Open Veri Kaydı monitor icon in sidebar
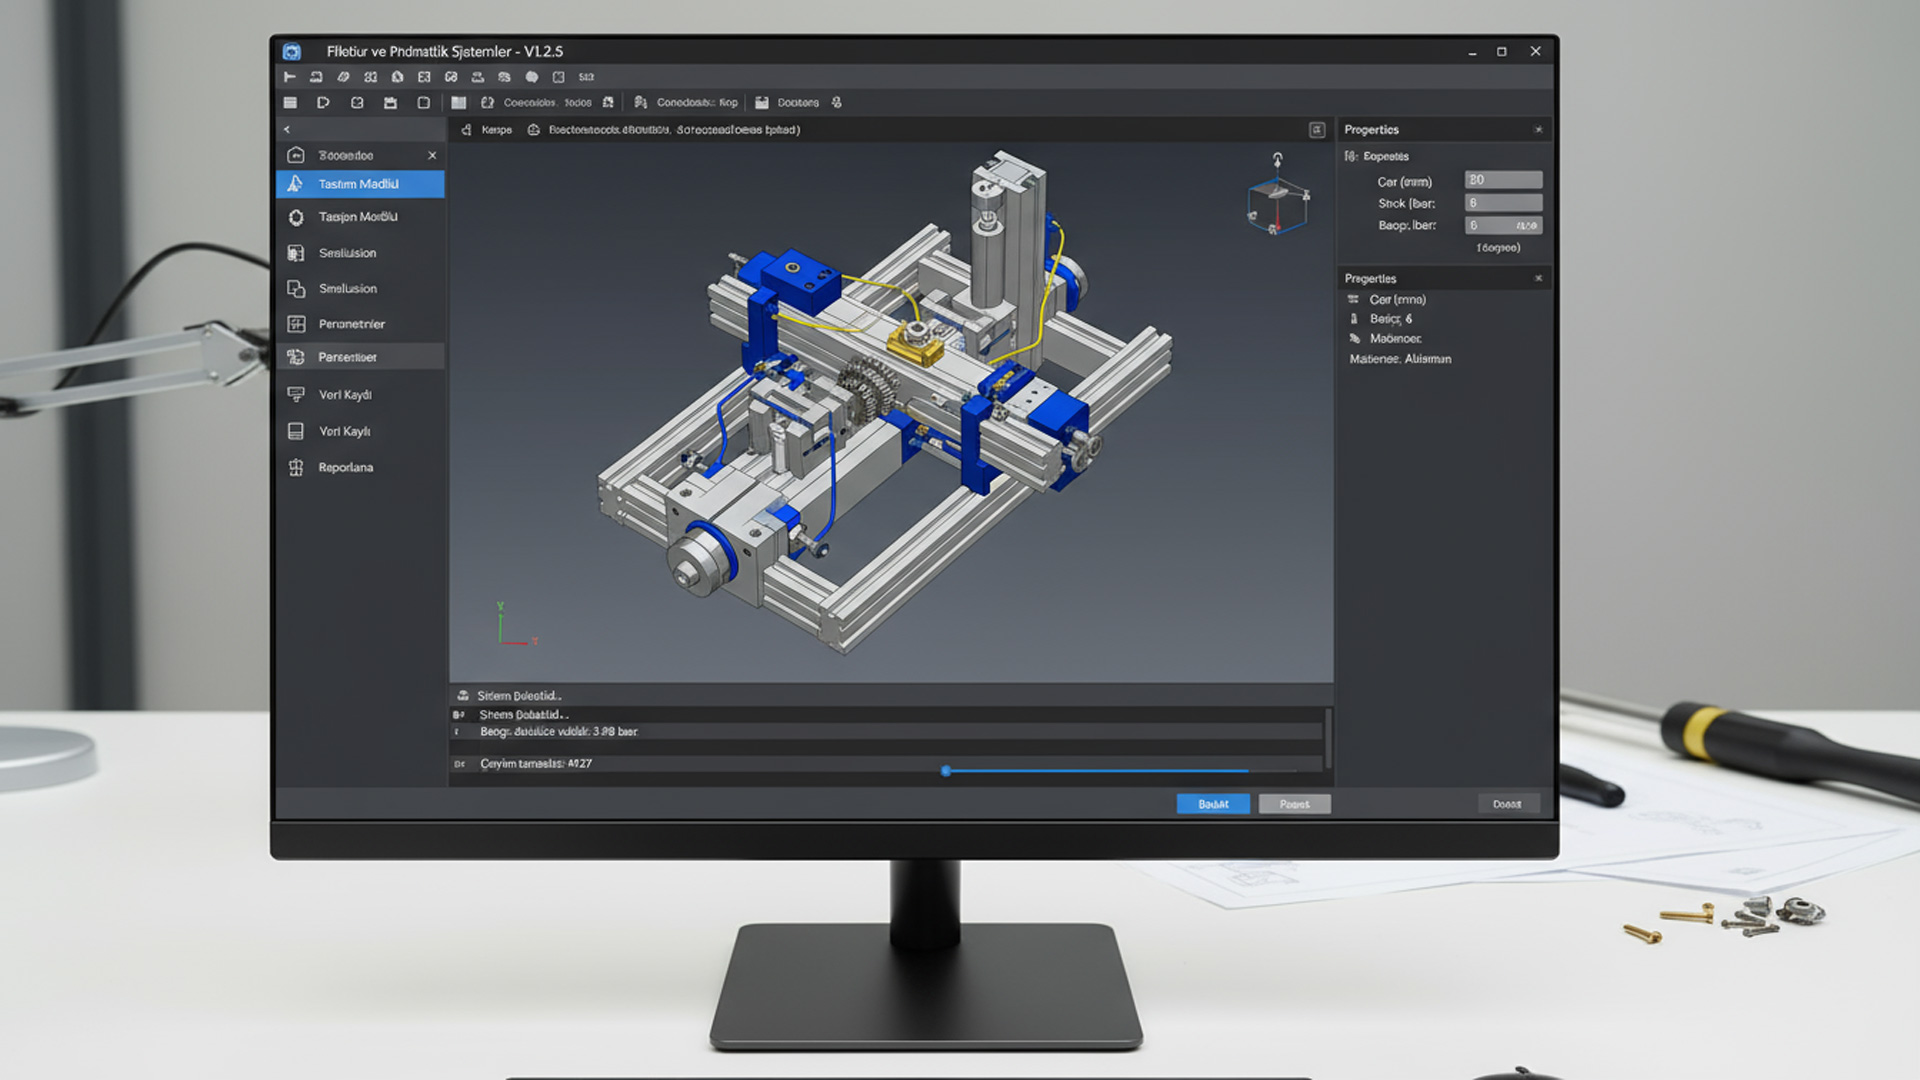The width and height of the screenshot is (1920, 1080). coord(296,394)
